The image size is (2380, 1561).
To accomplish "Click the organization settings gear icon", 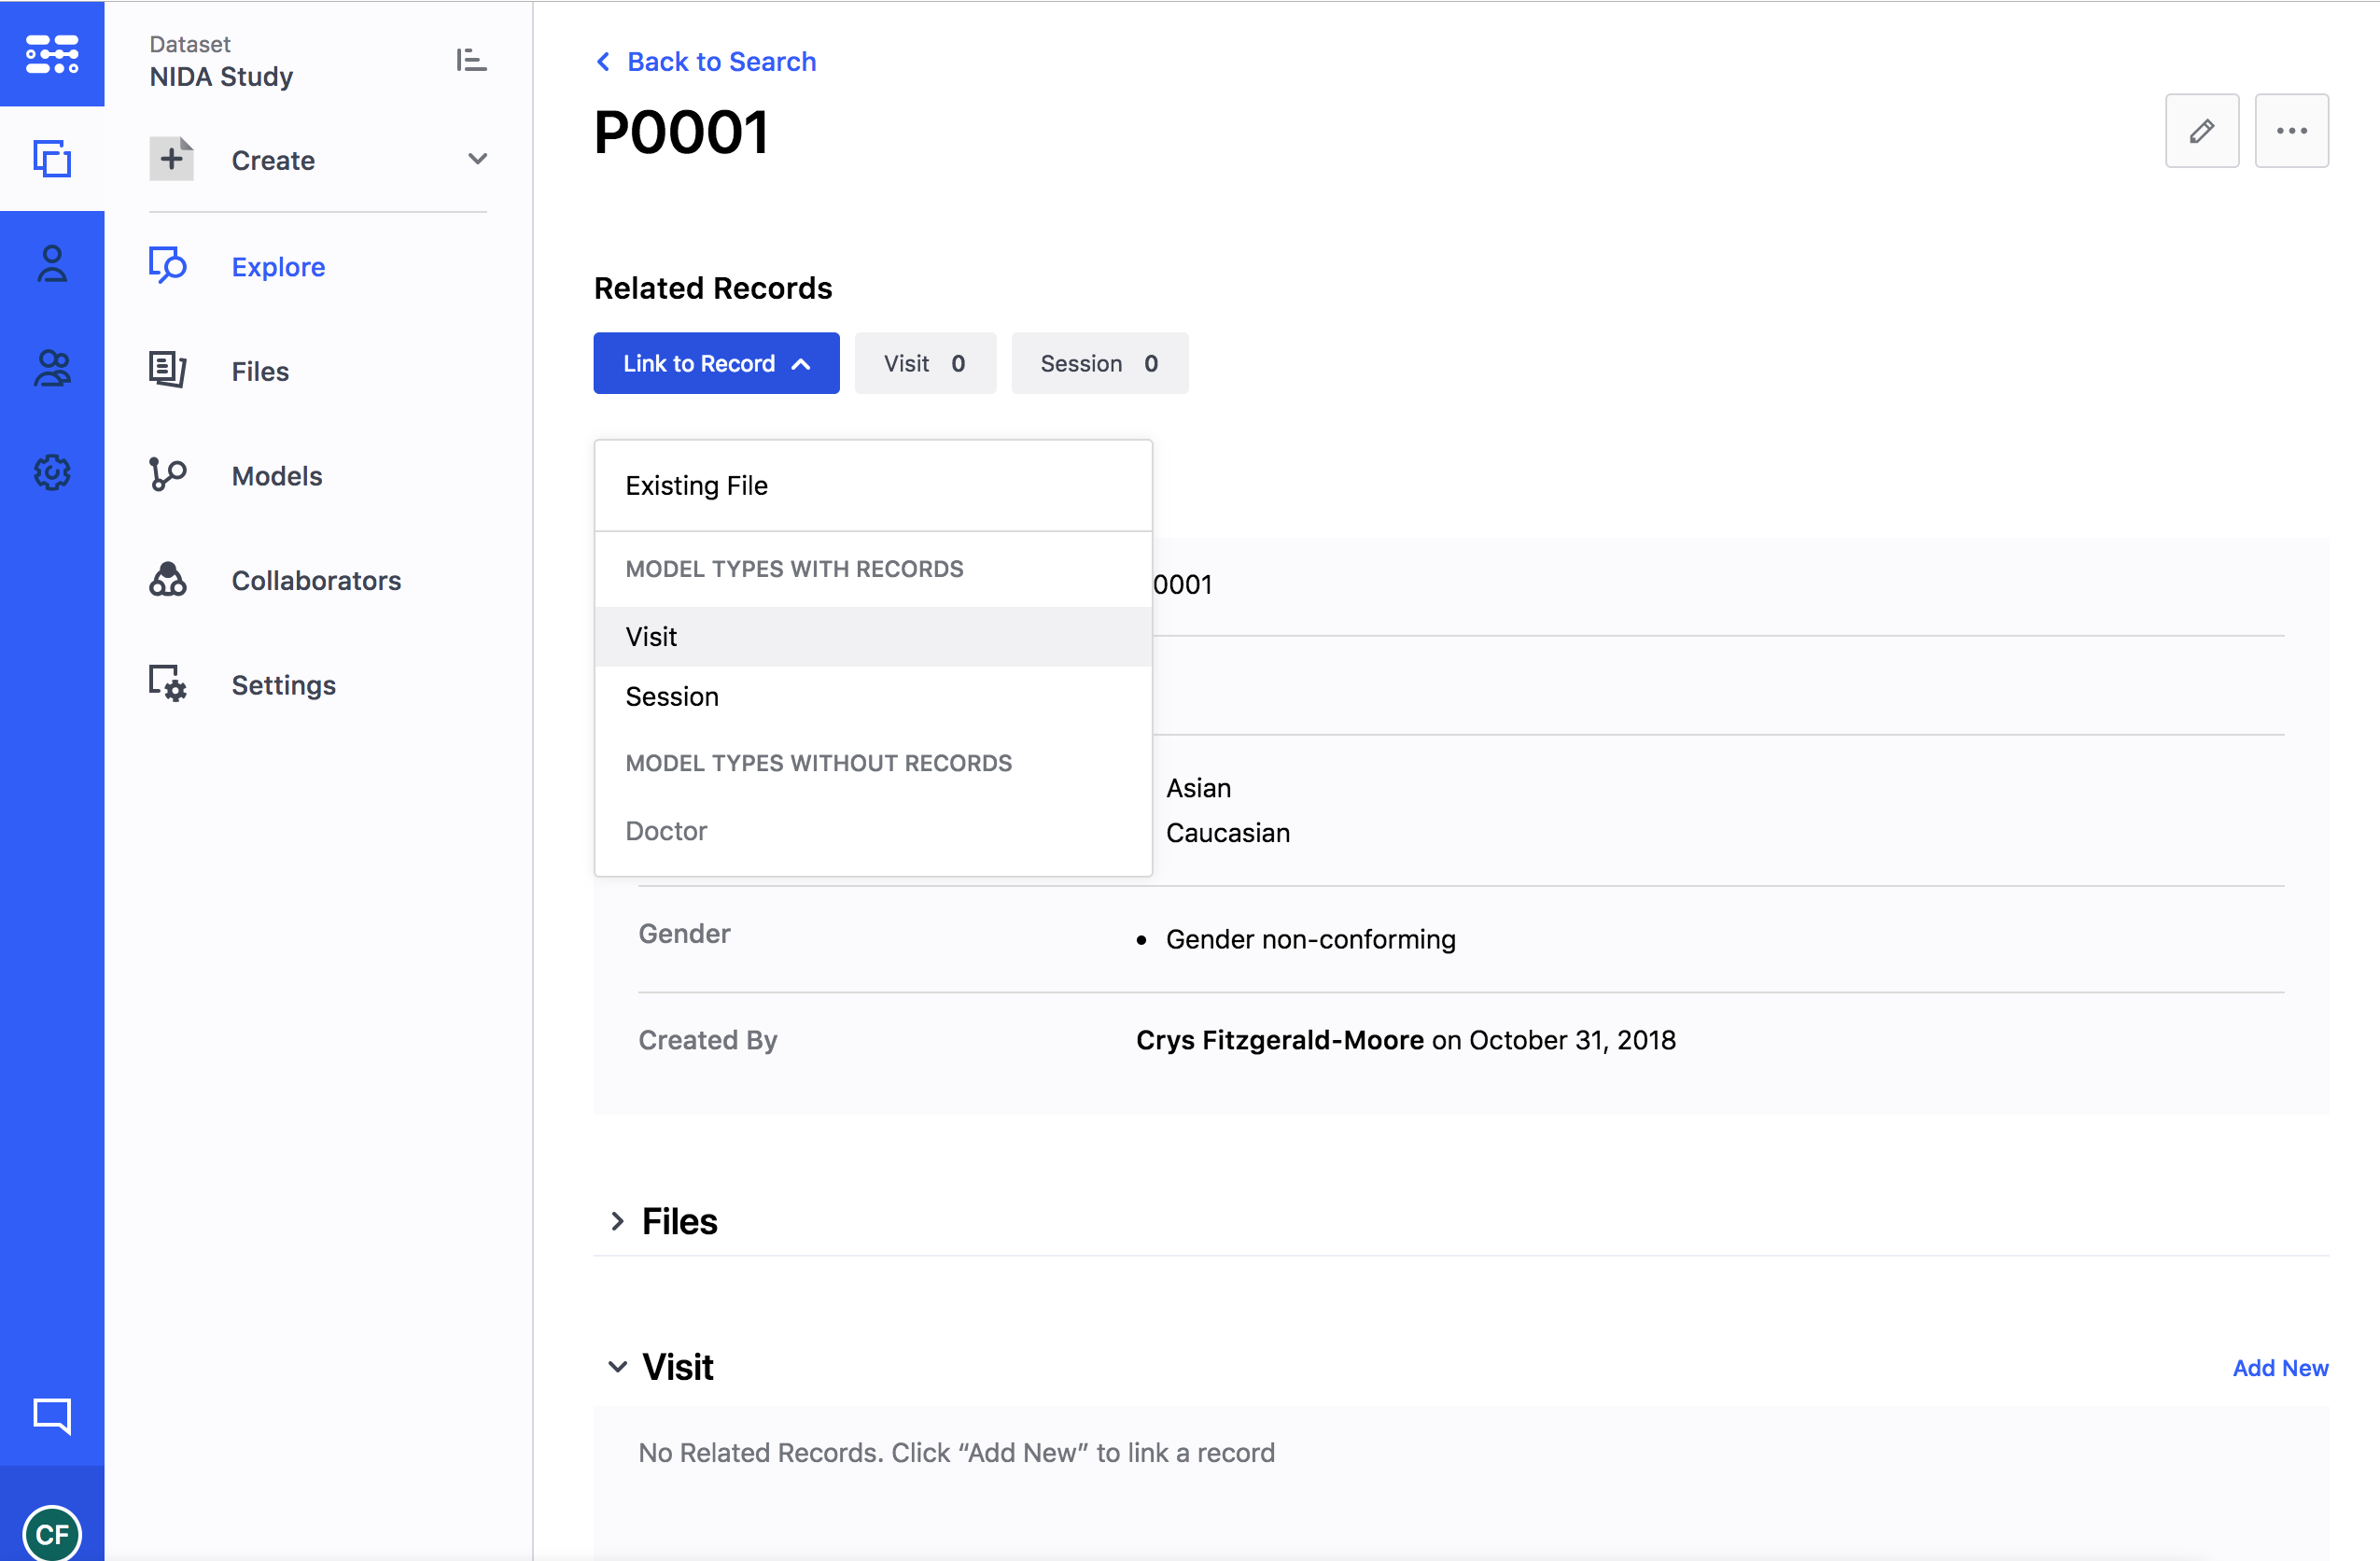I will point(52,472).
